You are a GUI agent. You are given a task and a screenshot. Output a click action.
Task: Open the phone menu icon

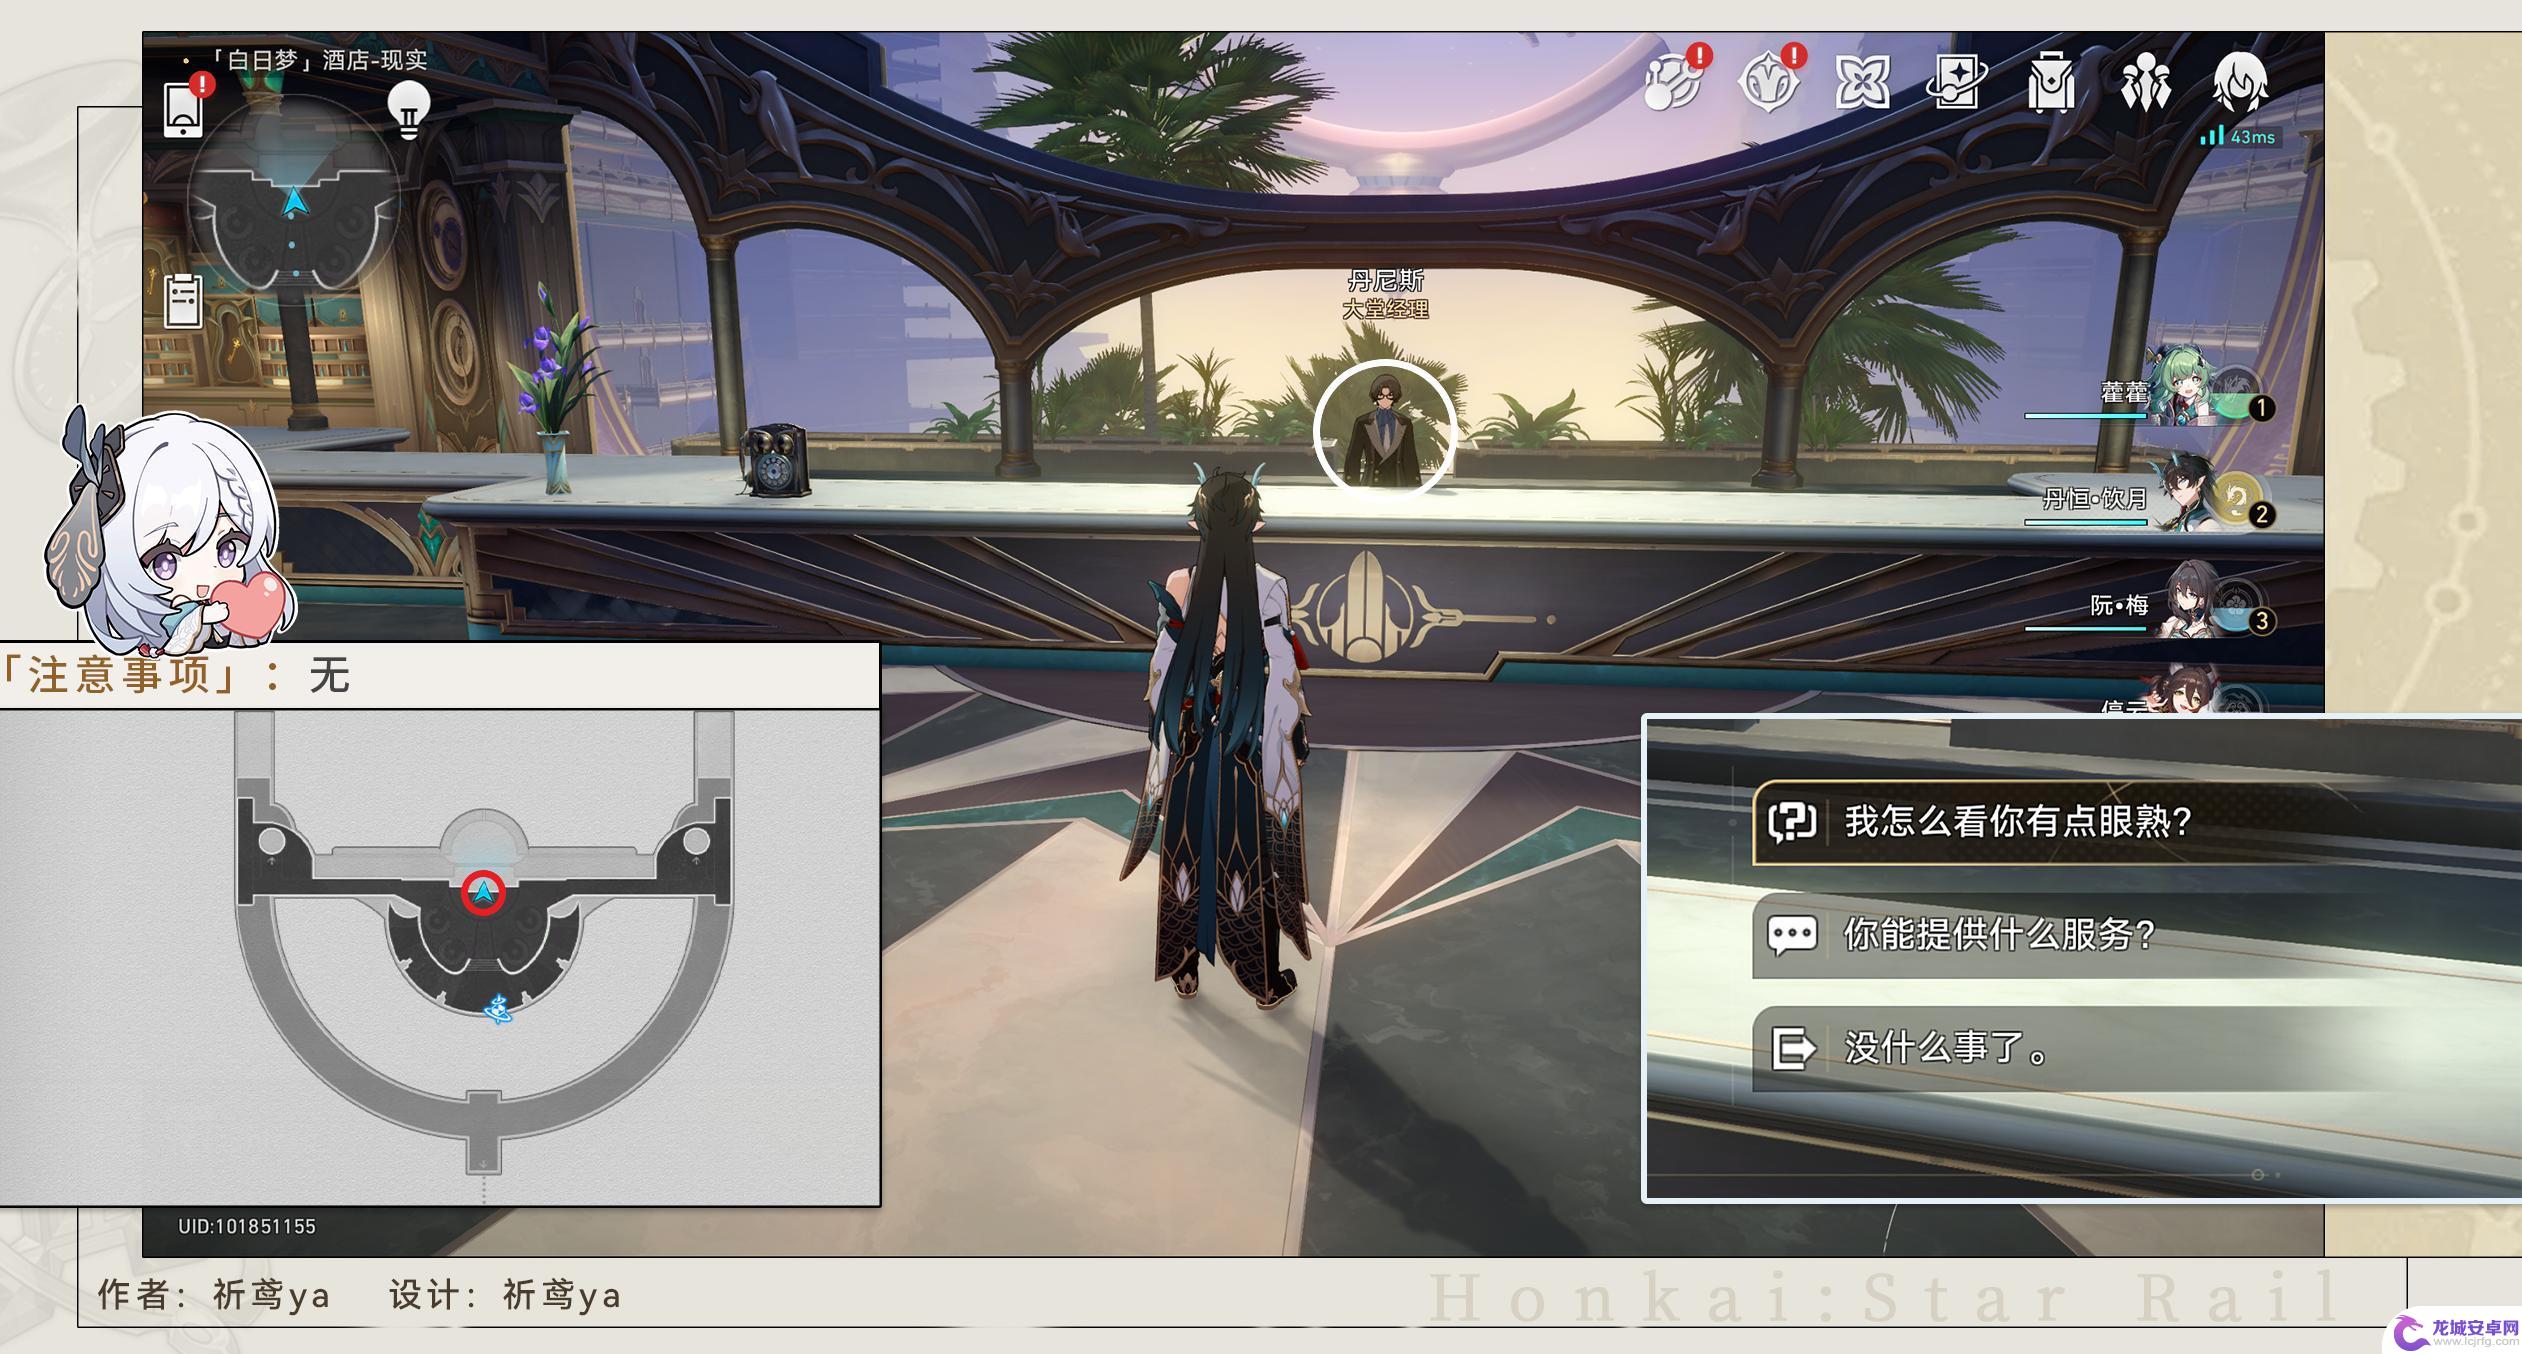pyautogui.click(x=184, y=108)
